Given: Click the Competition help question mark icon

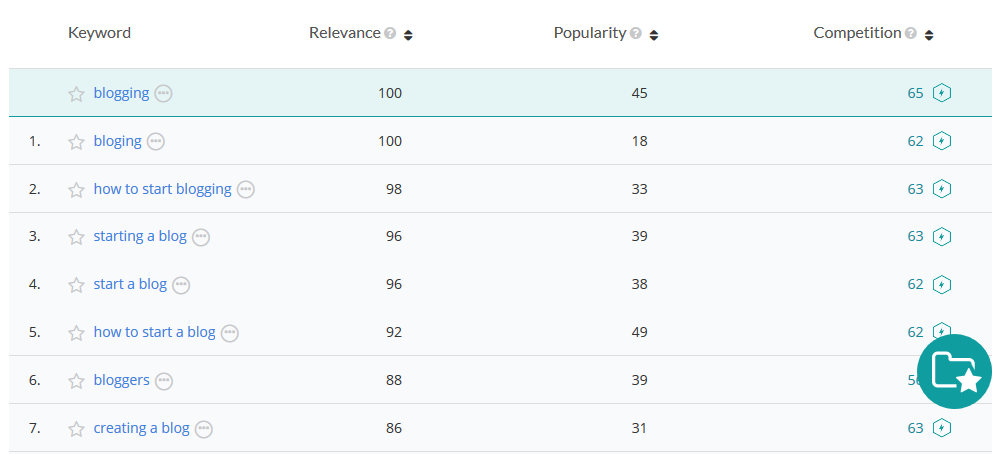Looking at the screenshot, I should pos(911,34).
